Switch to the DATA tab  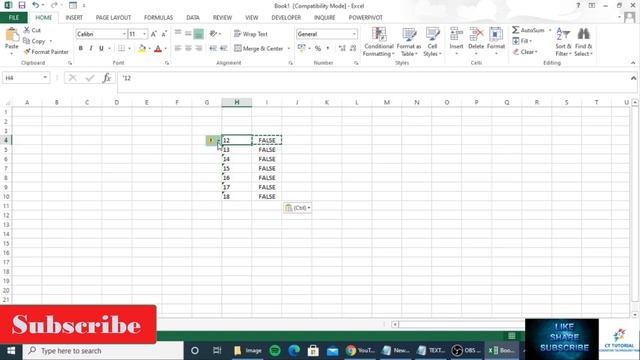point(193,18)
